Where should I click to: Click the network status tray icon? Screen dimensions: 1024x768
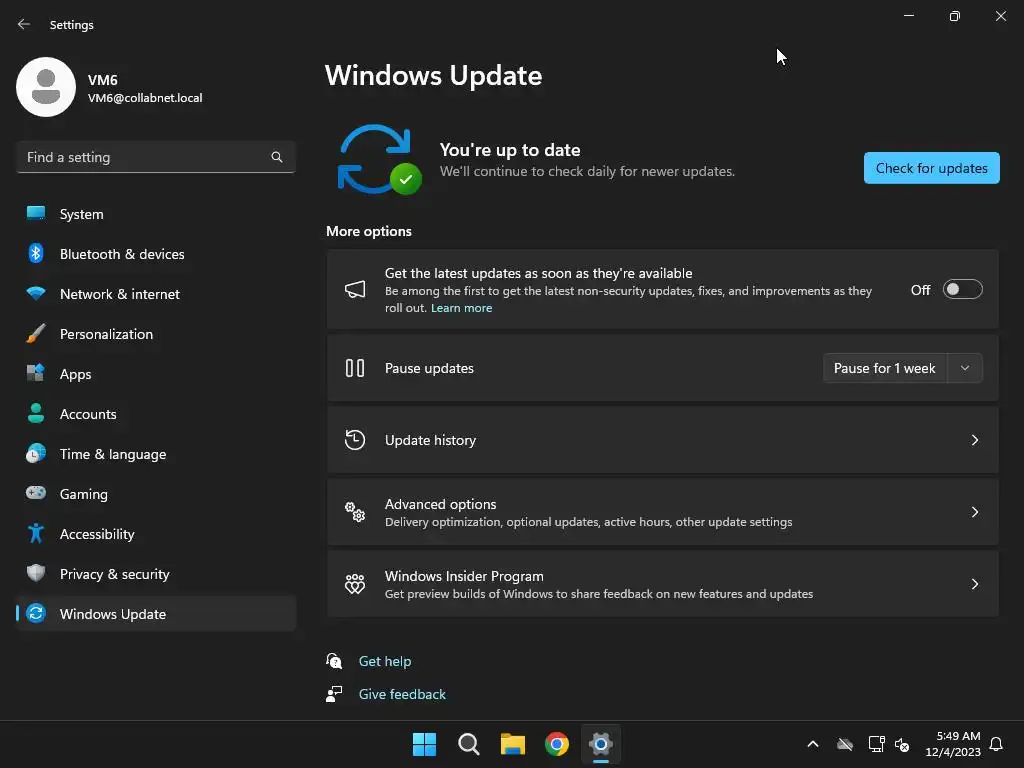tap(876, 744)
